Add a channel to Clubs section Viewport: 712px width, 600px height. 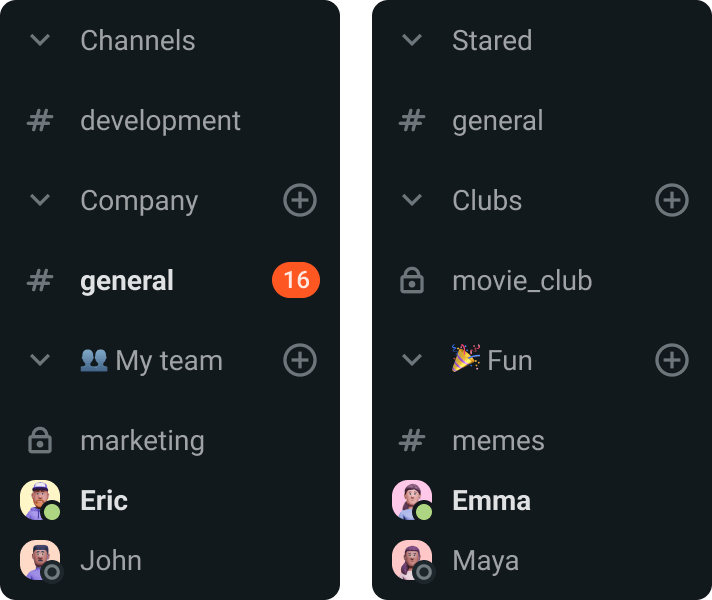point(672,200)
